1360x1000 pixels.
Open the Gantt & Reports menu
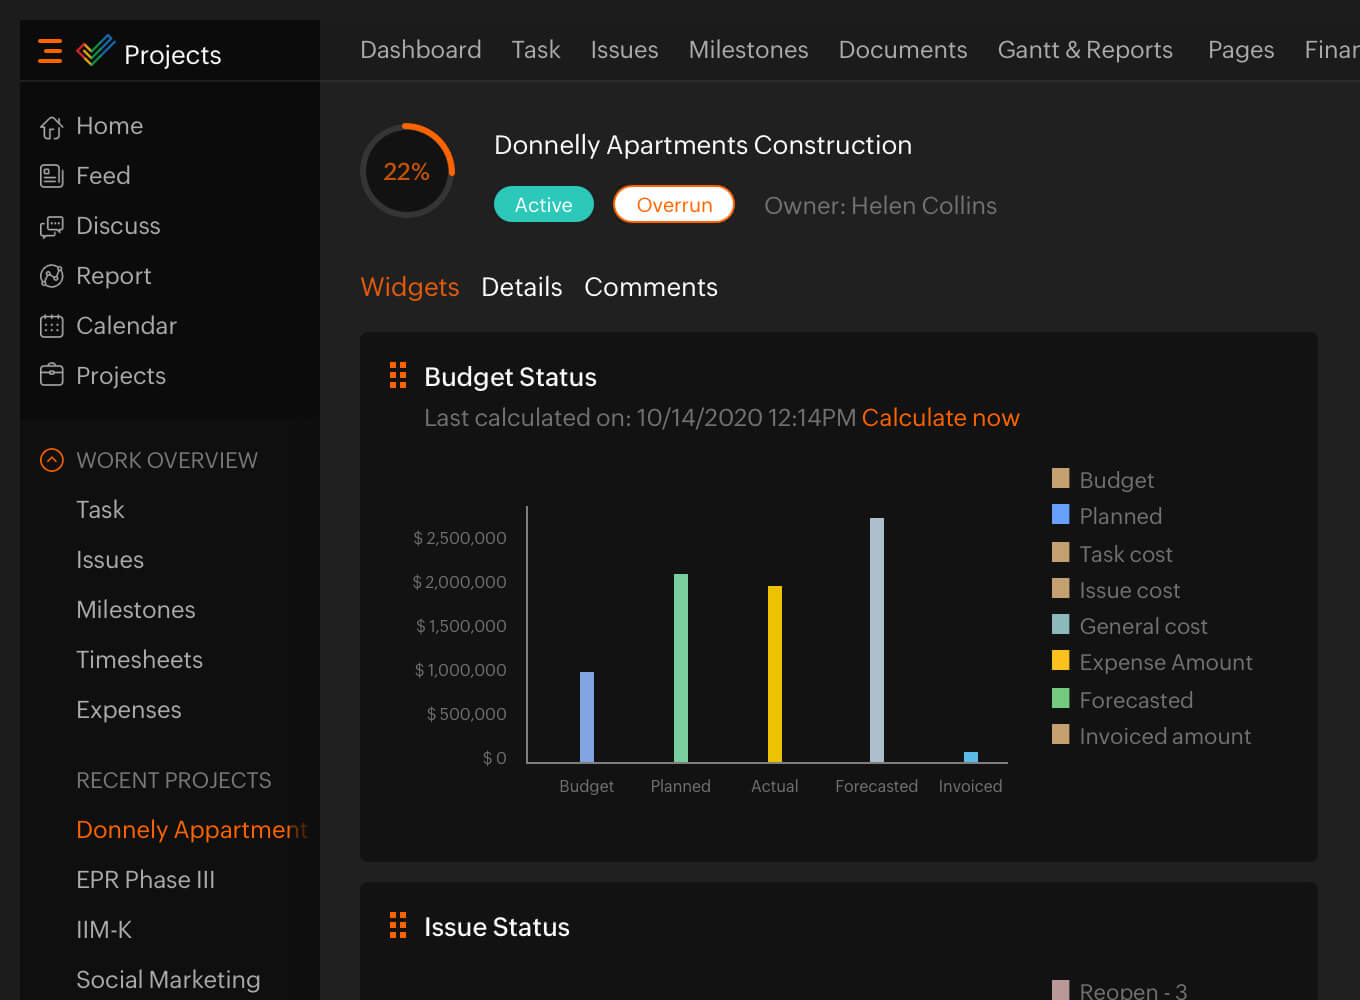(x=1085, y=50)
